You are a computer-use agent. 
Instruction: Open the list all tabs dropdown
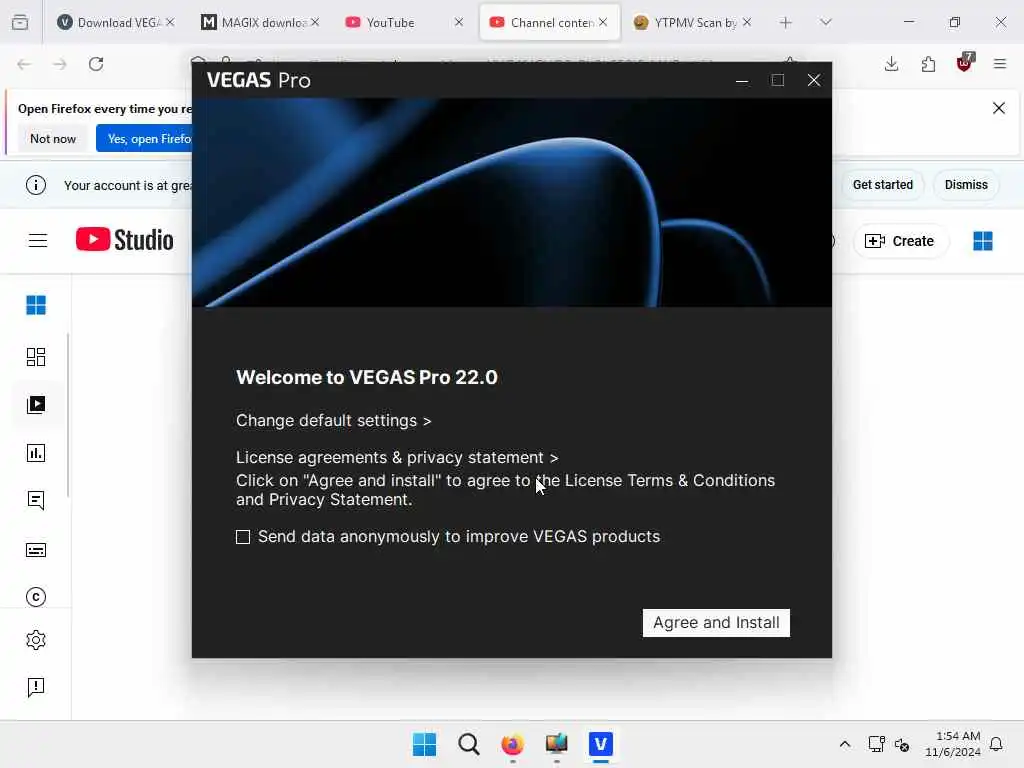tap(825, 23)
